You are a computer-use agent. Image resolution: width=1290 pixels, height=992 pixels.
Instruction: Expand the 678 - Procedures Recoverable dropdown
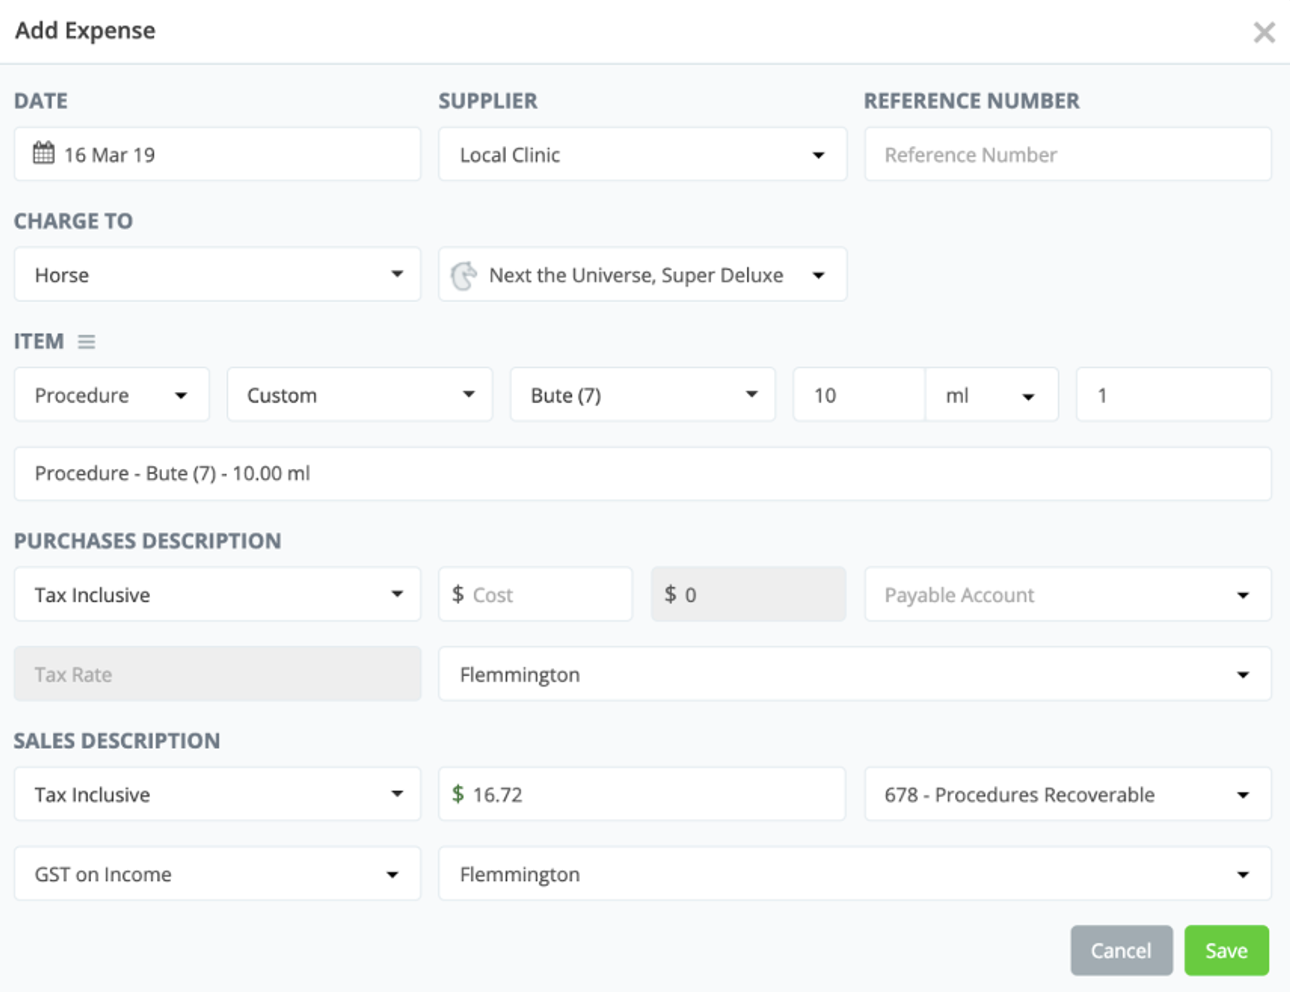(x=1067, y=795)
